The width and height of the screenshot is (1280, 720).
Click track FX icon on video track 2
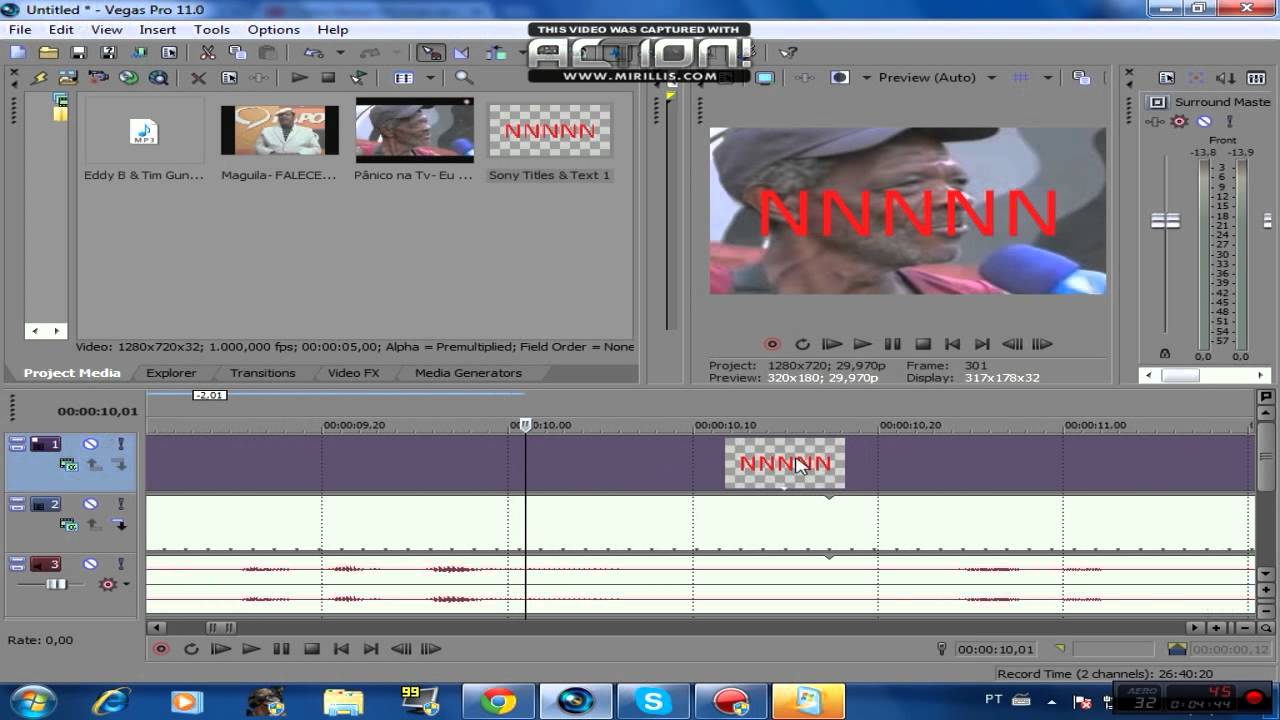pyautogui.click(x=68, y=525)
